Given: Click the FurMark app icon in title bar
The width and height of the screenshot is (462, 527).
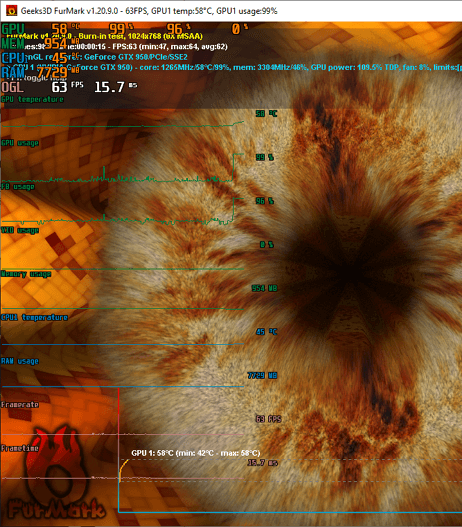Looking at the screenshot, I should [x=12, y=11].
